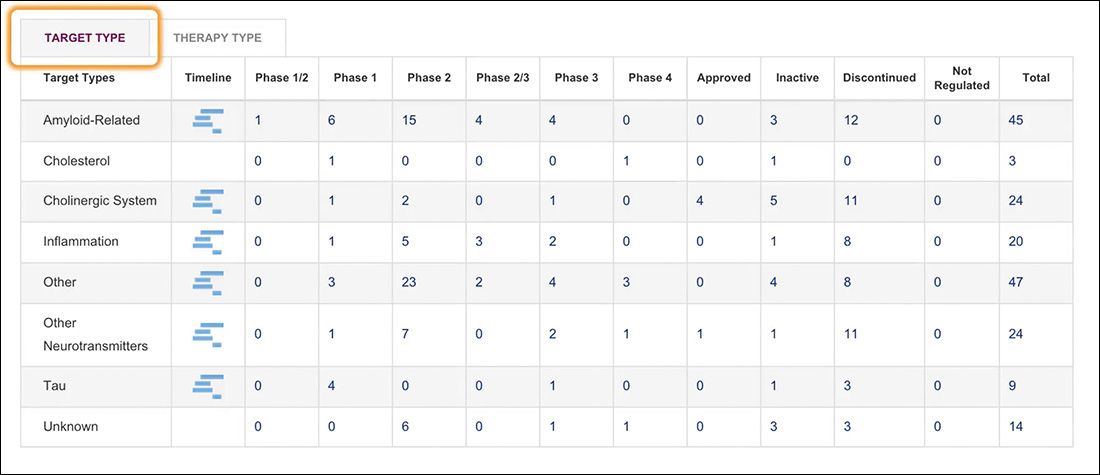This screenshot has height=475, width=1100.
Task: Open Inflammation Discontinued count of 8
Action: (847, 242)
